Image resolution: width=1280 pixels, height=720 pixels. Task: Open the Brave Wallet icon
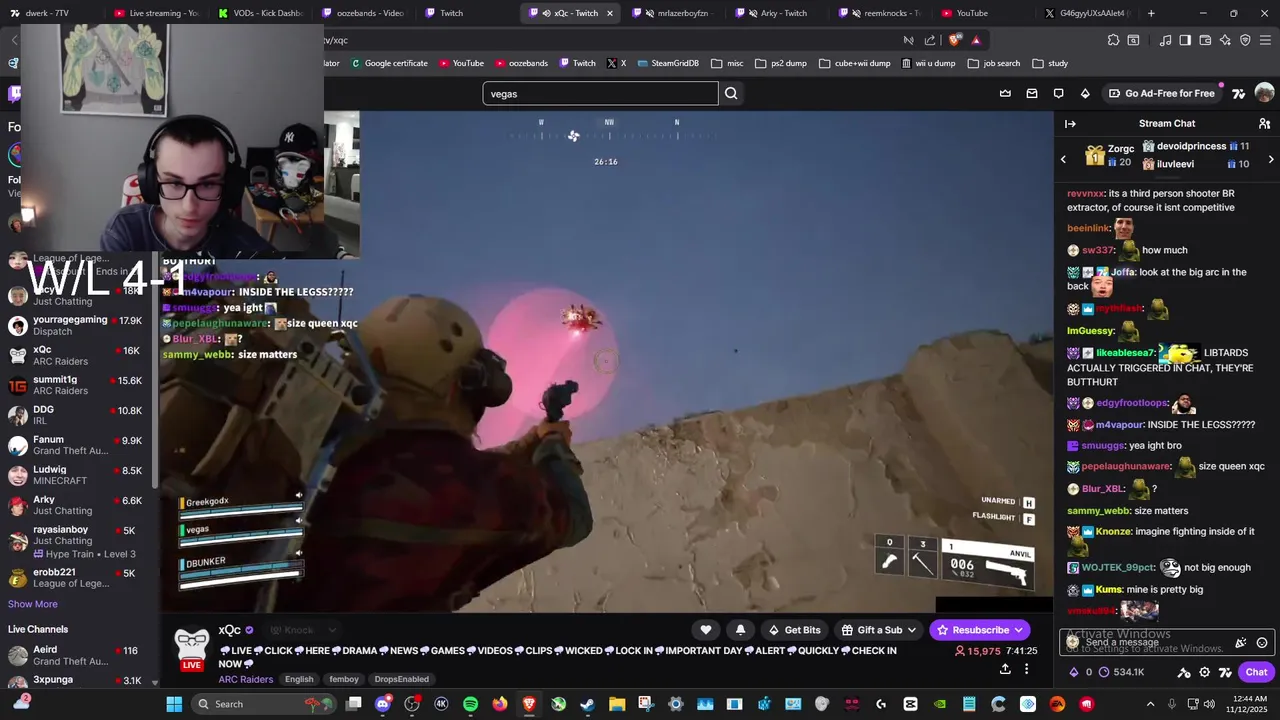click(1205, 40)
